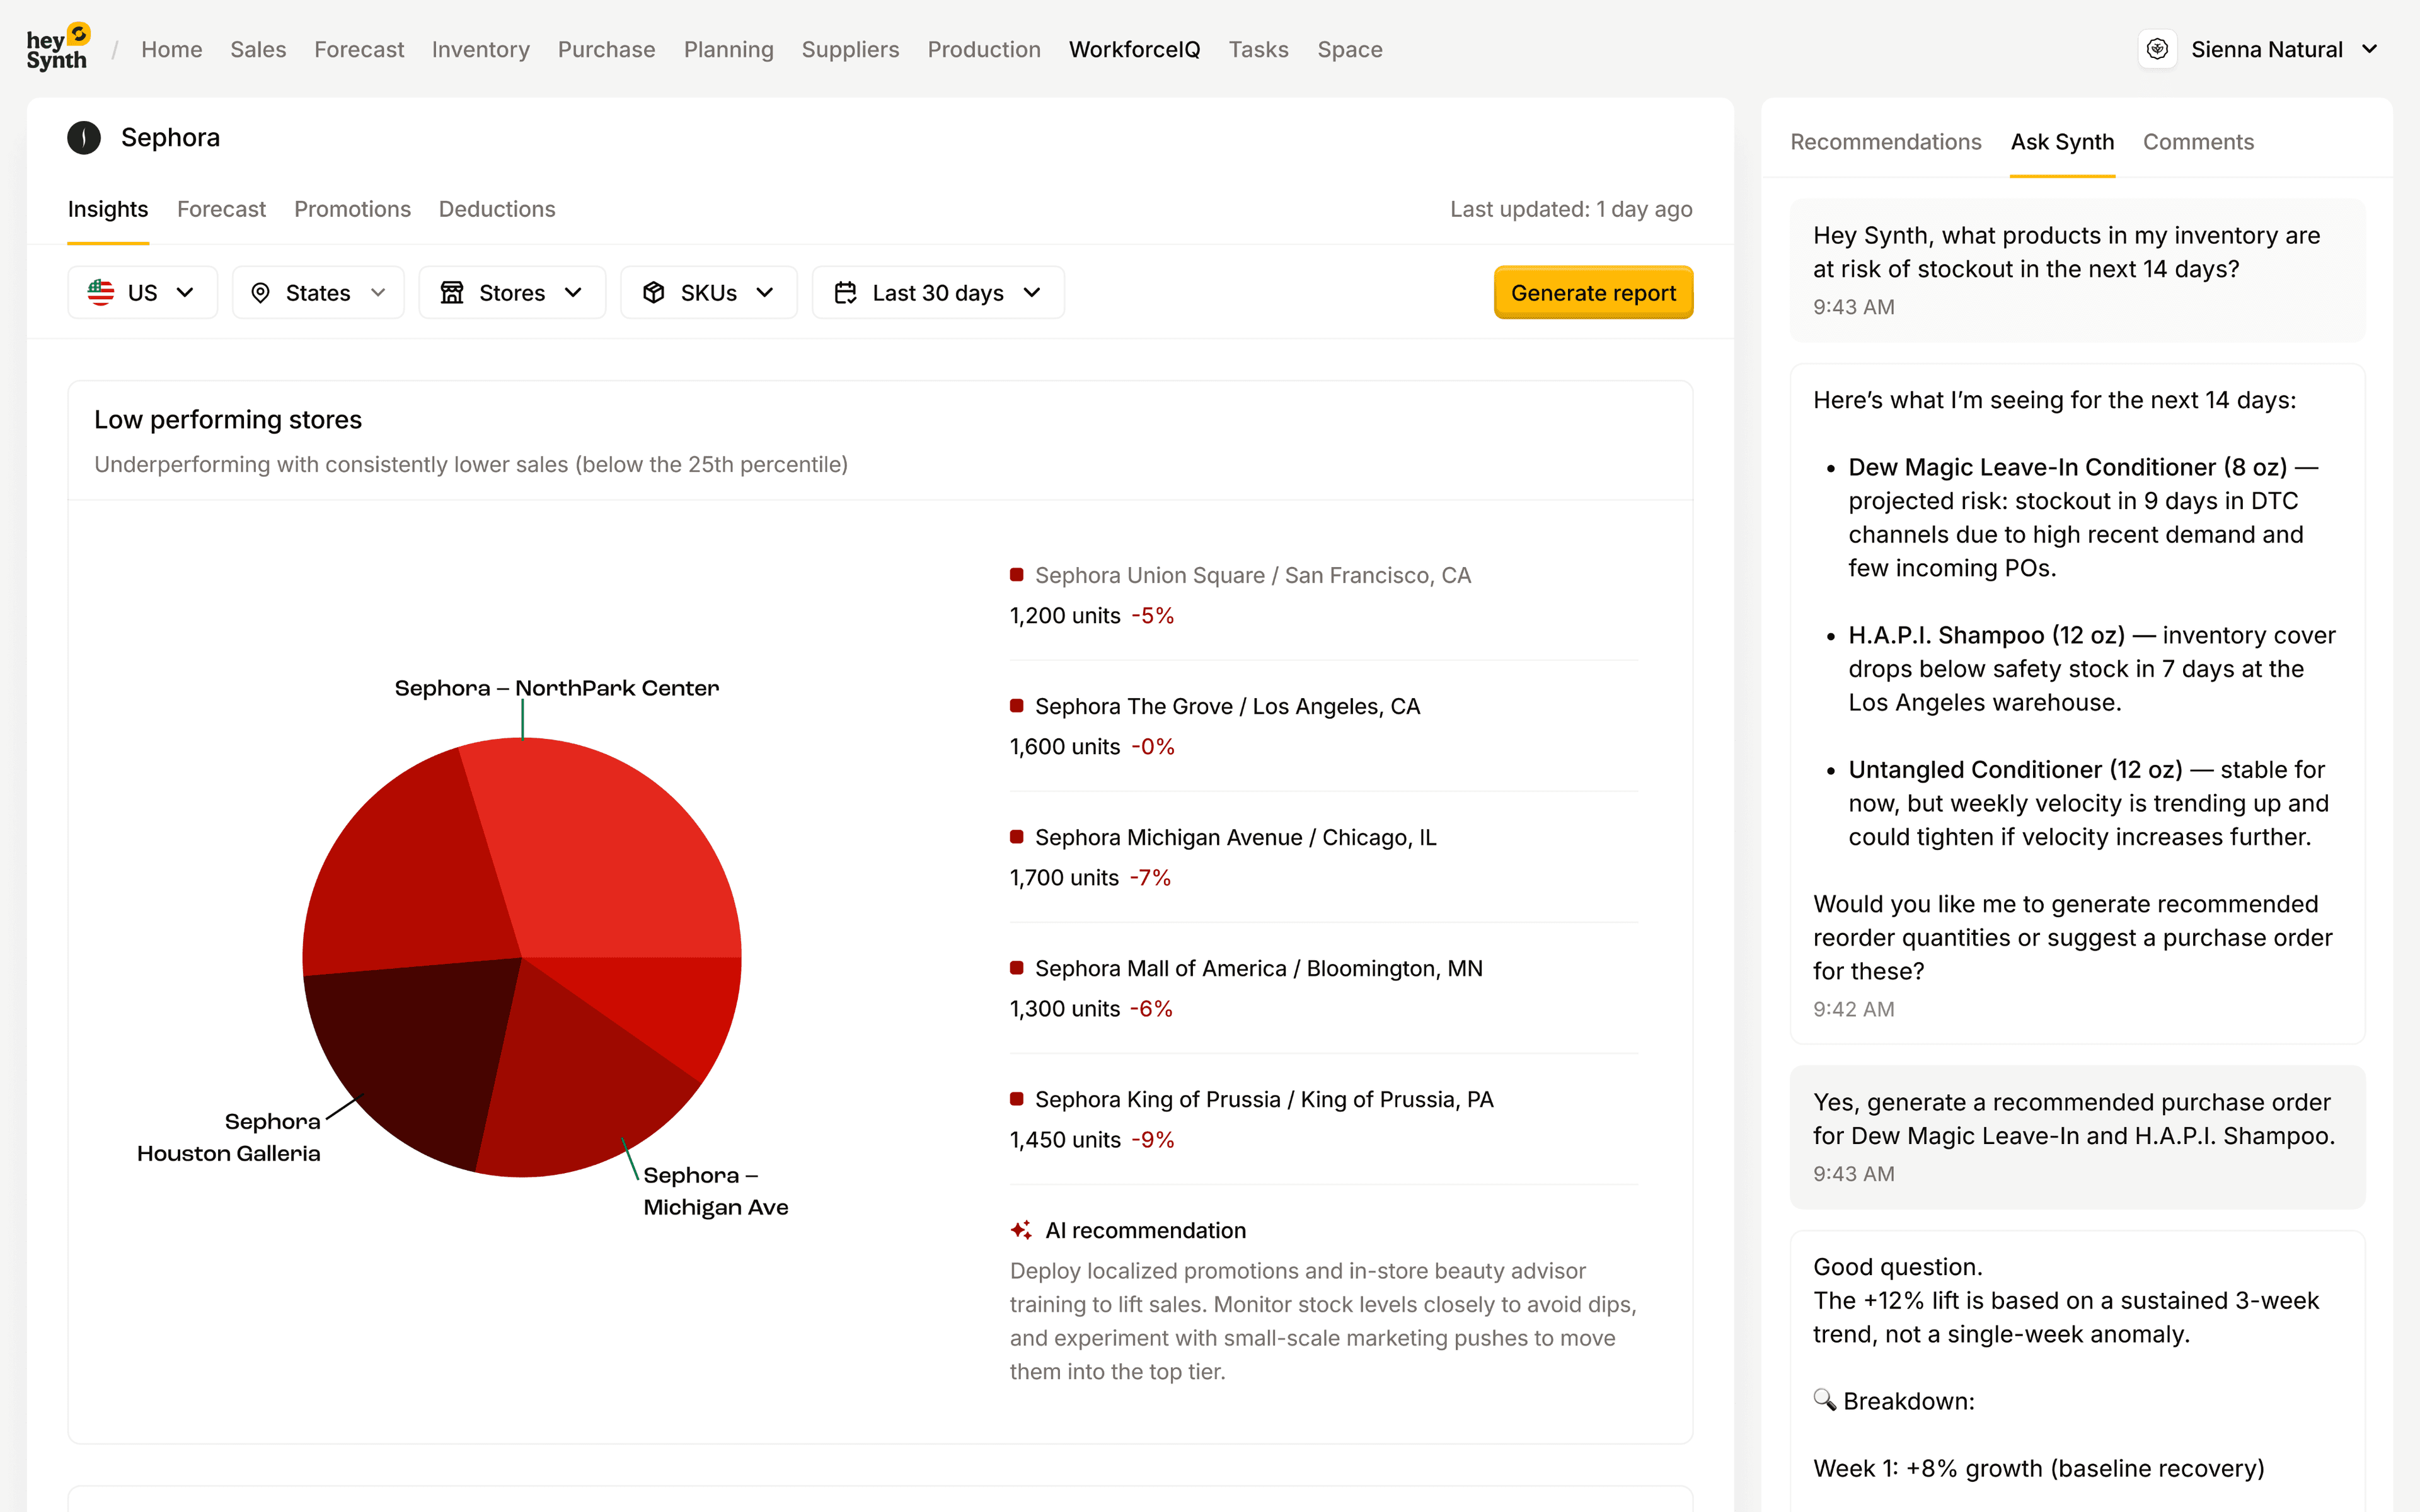This screenshot has width=2420, height=1512.
Task: Open the Recommendations panel tab
Action: pyautogui.click(x=1885, y=142)
